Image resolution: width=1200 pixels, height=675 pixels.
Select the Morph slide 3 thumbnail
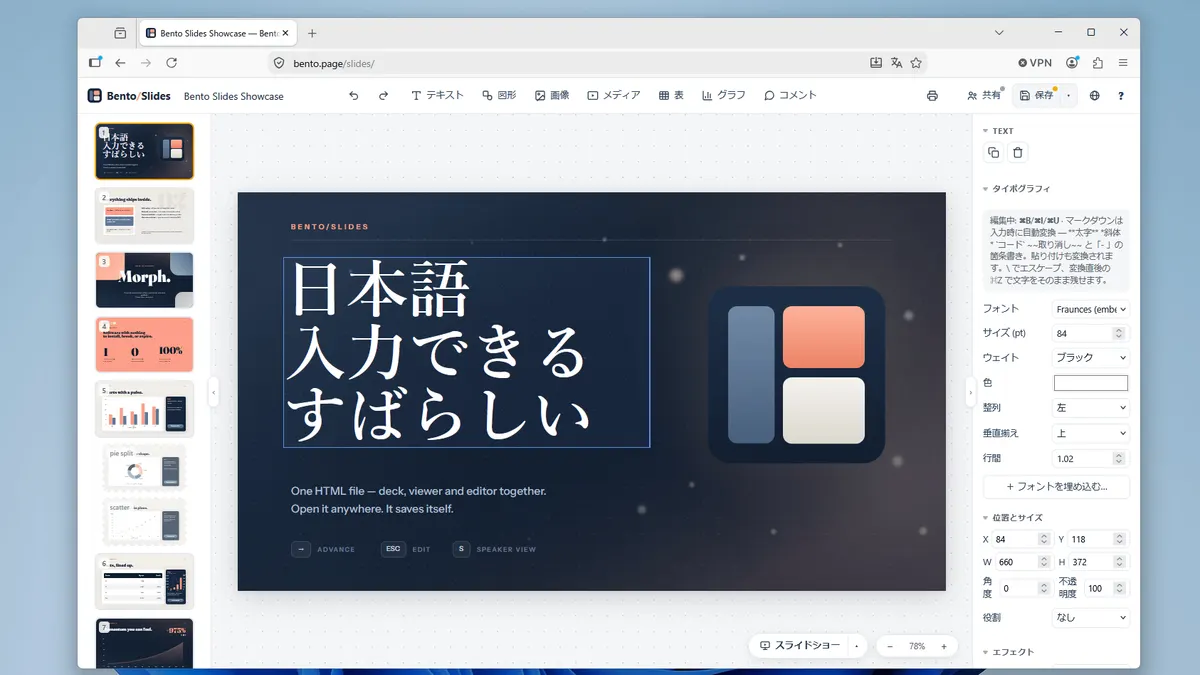tap(145, 280)
